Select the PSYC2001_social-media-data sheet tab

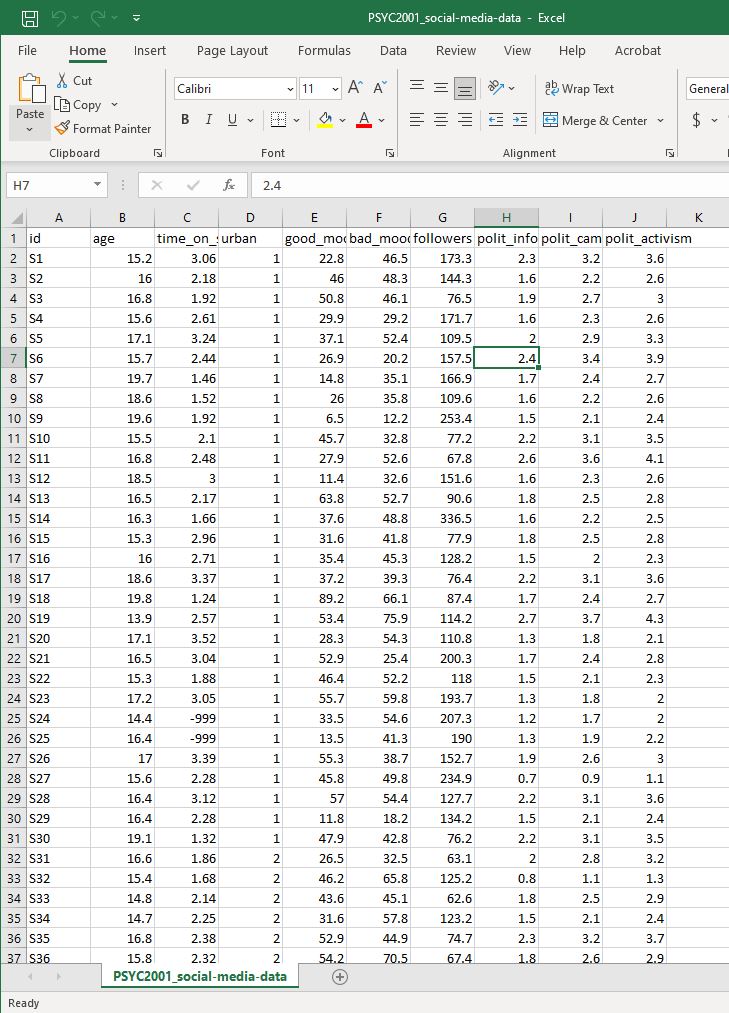click(x=200, y=976)
